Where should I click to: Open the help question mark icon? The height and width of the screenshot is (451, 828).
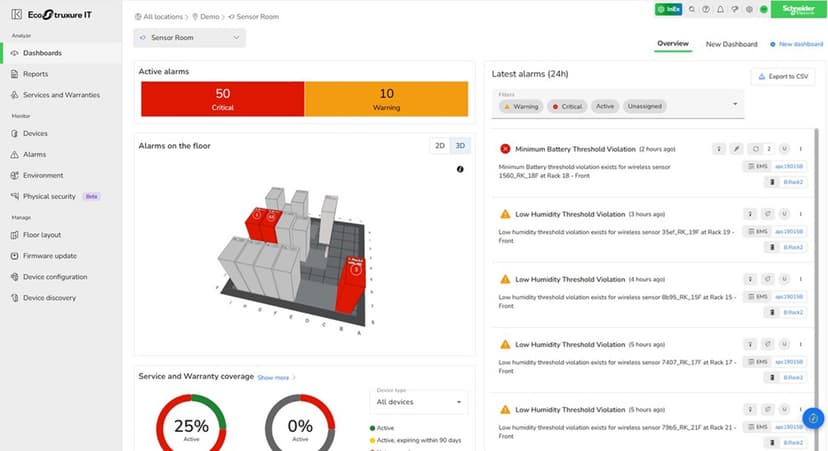tap(706, 10)
